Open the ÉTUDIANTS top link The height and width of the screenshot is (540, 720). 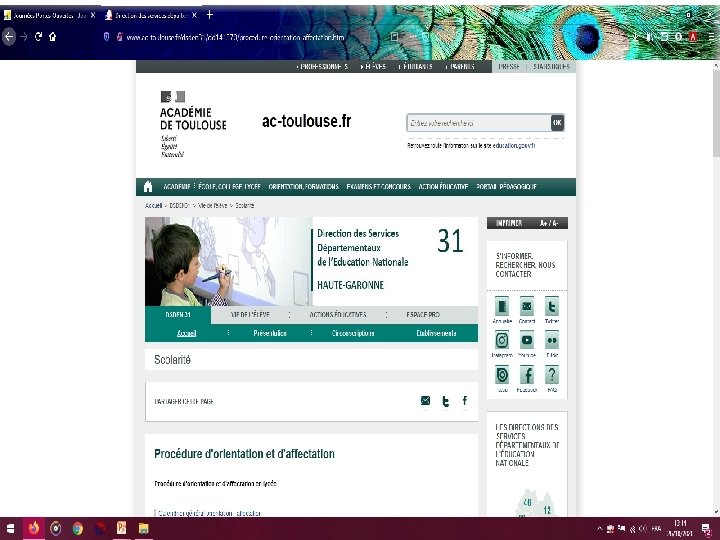coord(416,67)
